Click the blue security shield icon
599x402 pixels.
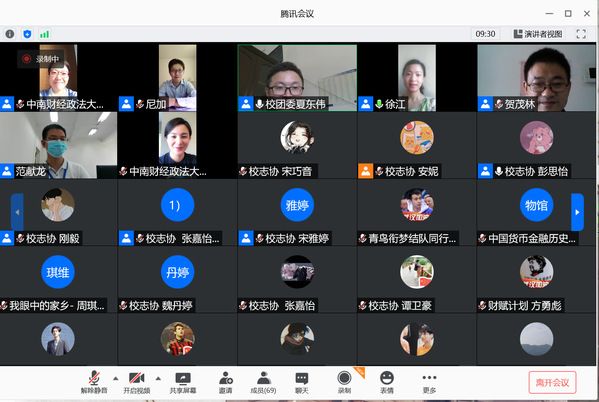click(28, 34)
